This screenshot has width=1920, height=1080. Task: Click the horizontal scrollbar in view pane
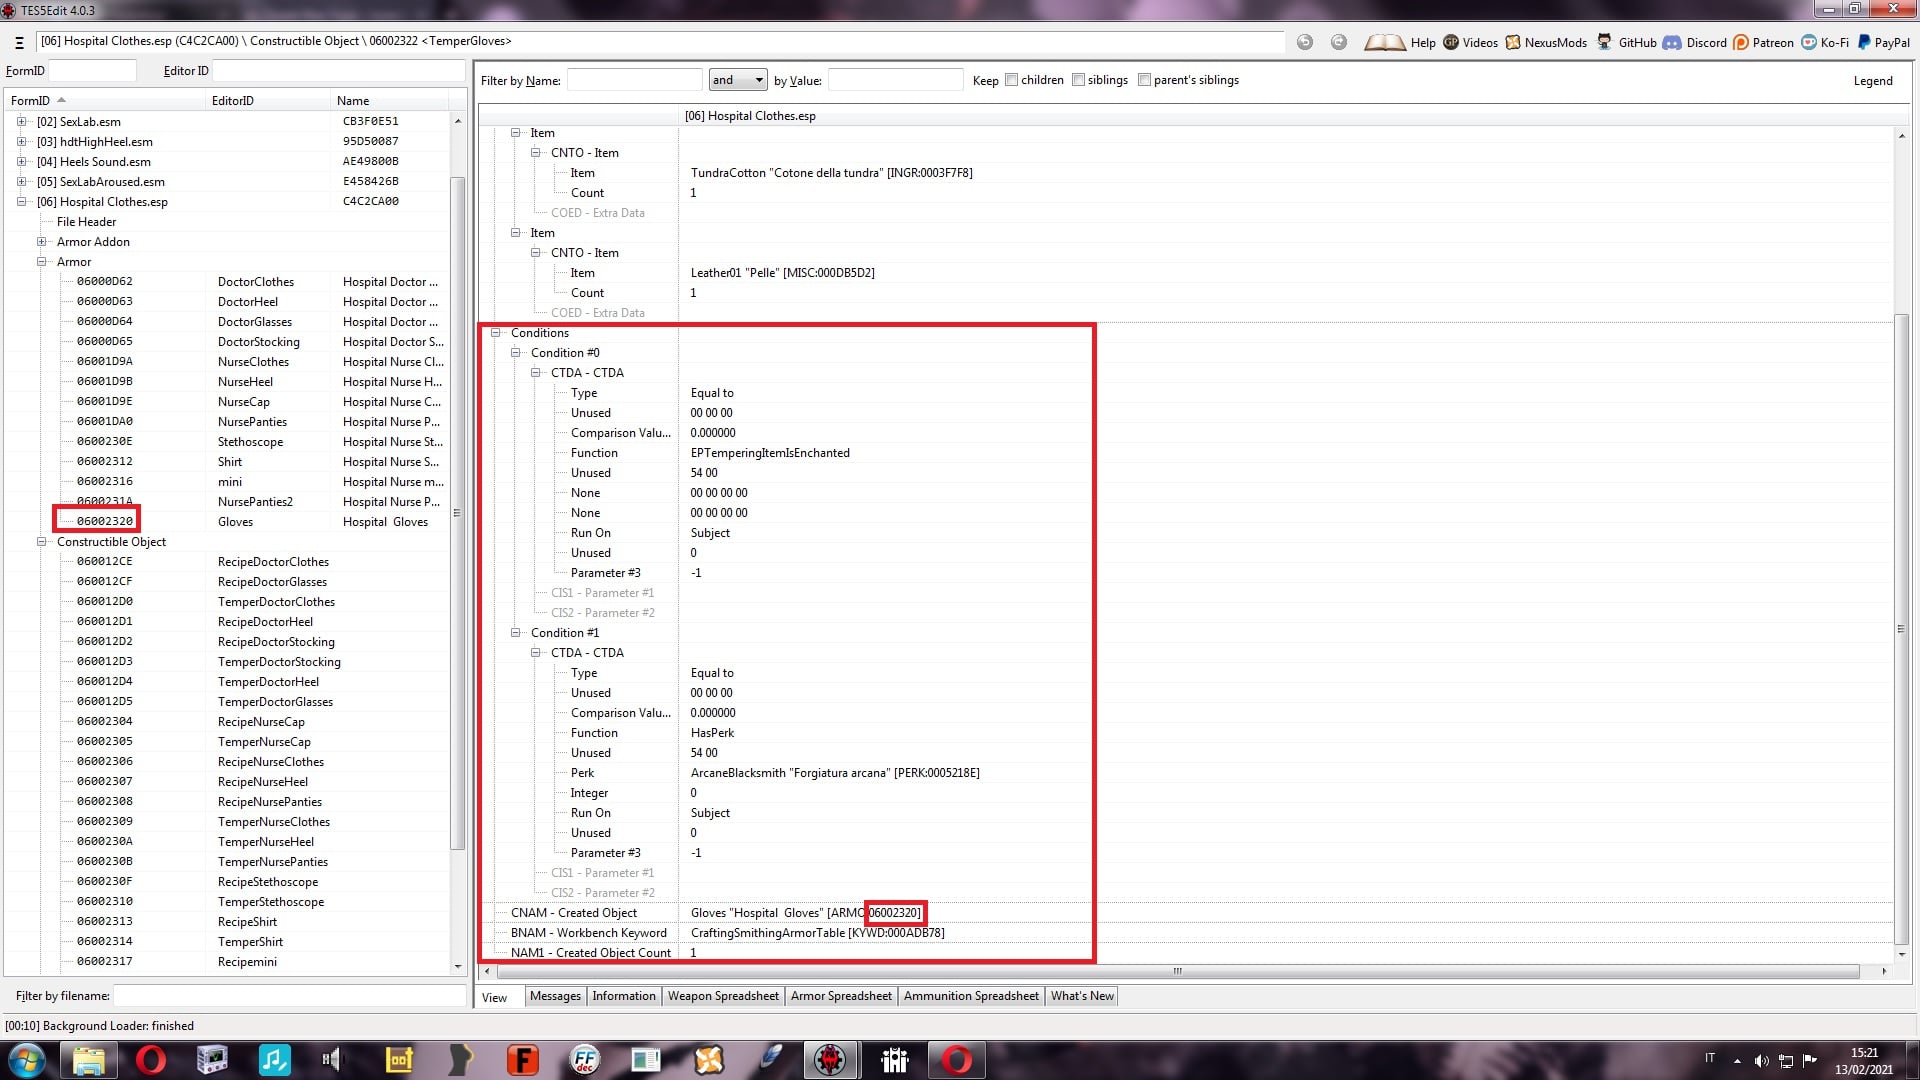pyautogui.click(x=1177, y=971)
